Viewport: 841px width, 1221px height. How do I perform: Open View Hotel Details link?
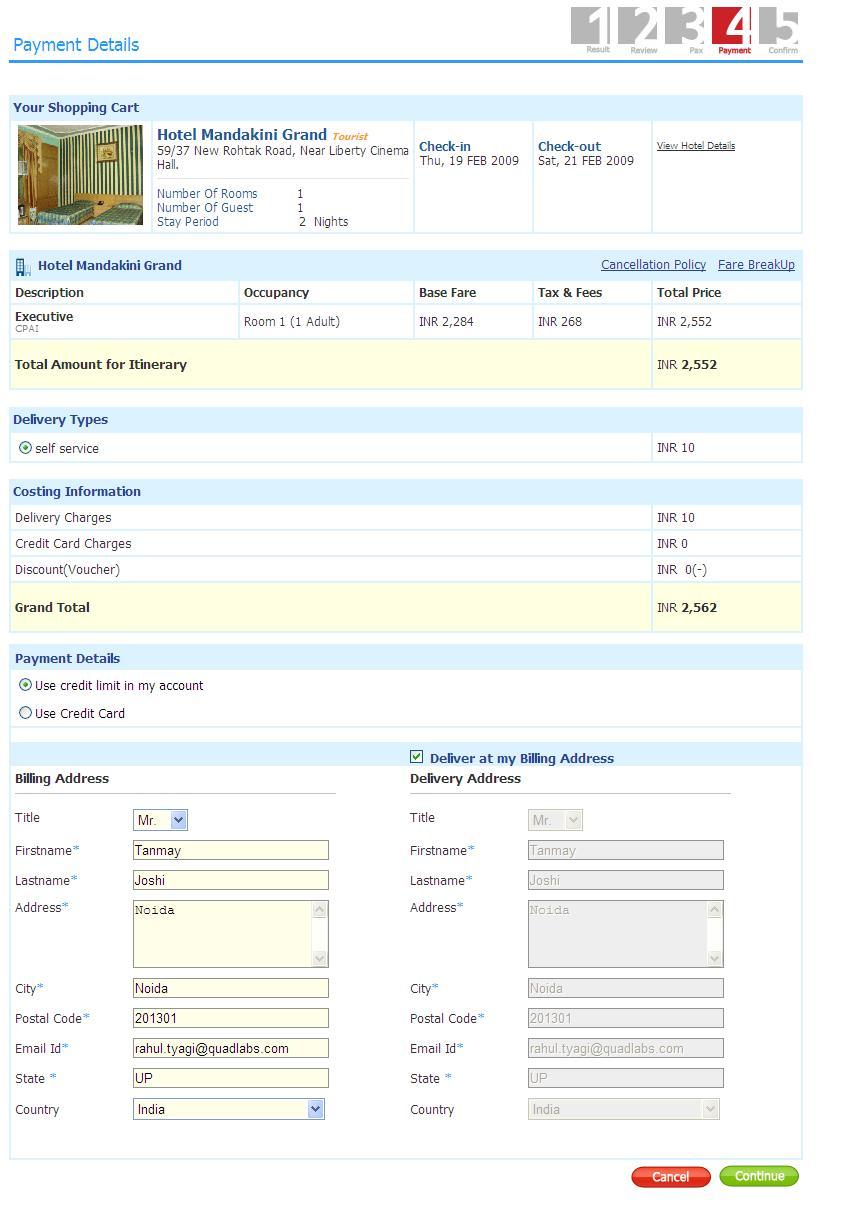[x=695, y=146]
